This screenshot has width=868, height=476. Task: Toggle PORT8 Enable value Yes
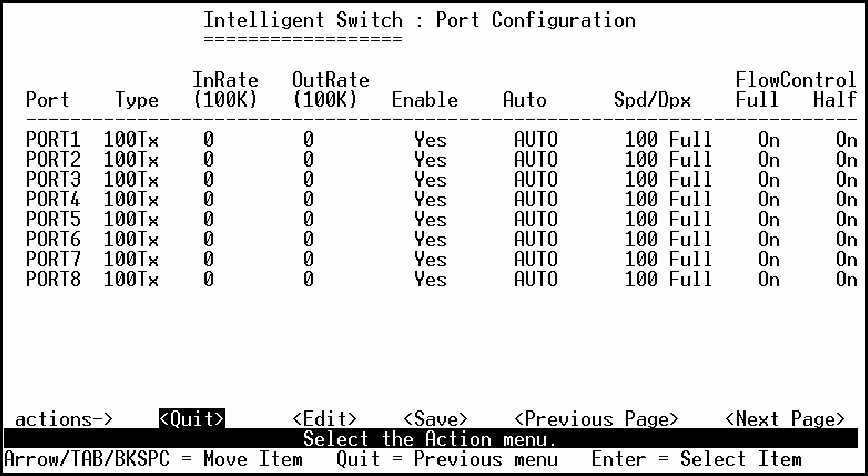(430, 280)
